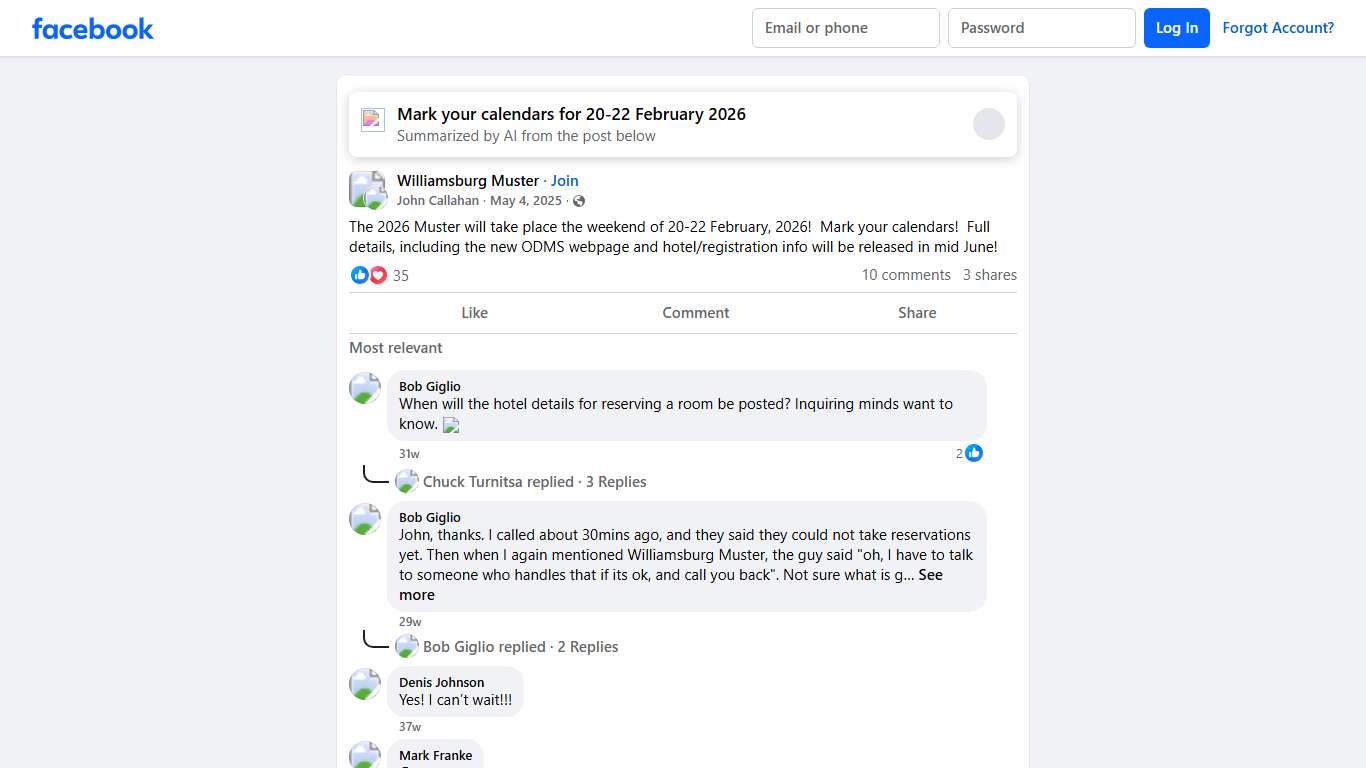Viewport: 1366px width, 768px height.
Task: Open the Forgot Account link
Action: (1278, 28)
